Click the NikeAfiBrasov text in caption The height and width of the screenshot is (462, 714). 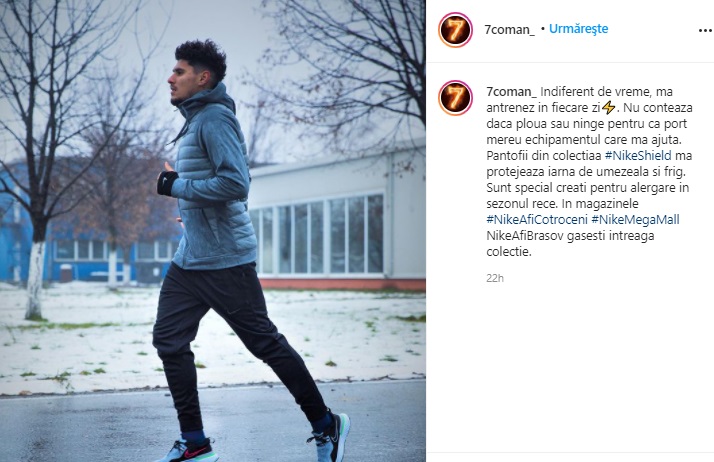click(525, 236)
